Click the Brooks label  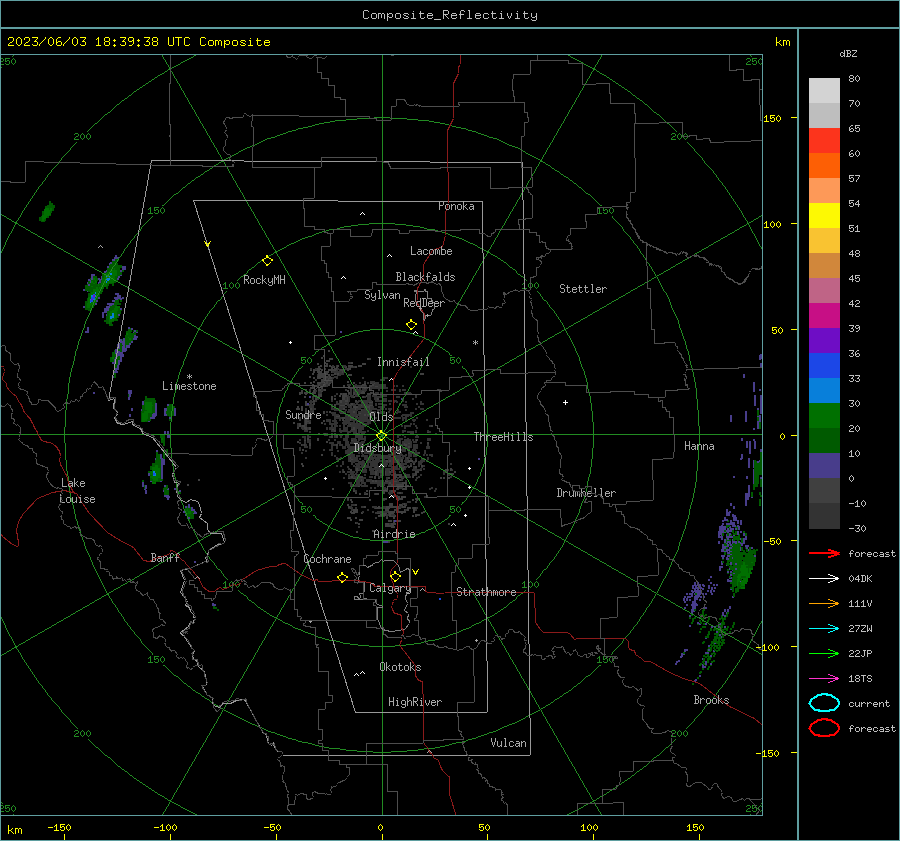[x=711, y=700]
